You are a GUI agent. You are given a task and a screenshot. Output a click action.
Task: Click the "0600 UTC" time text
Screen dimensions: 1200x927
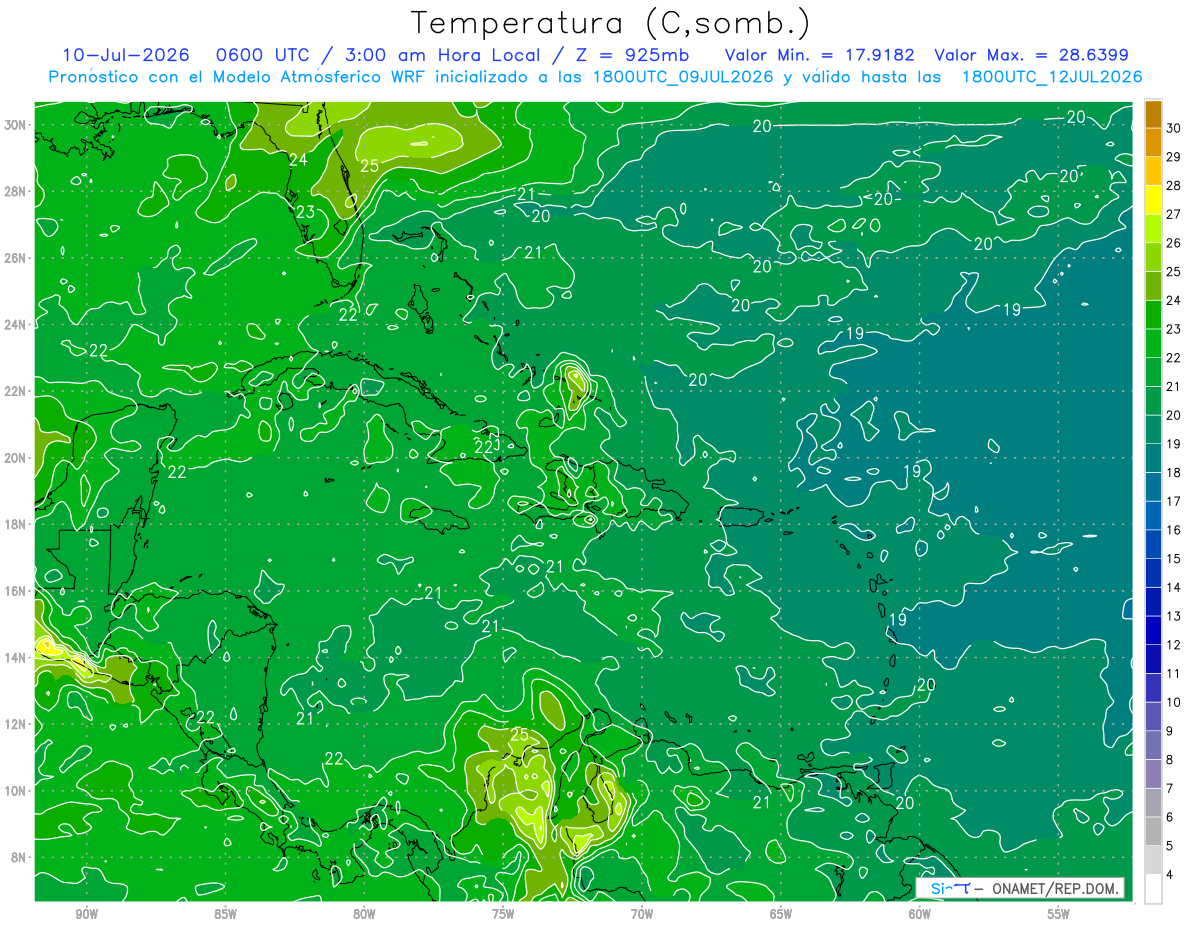(267, 55)
